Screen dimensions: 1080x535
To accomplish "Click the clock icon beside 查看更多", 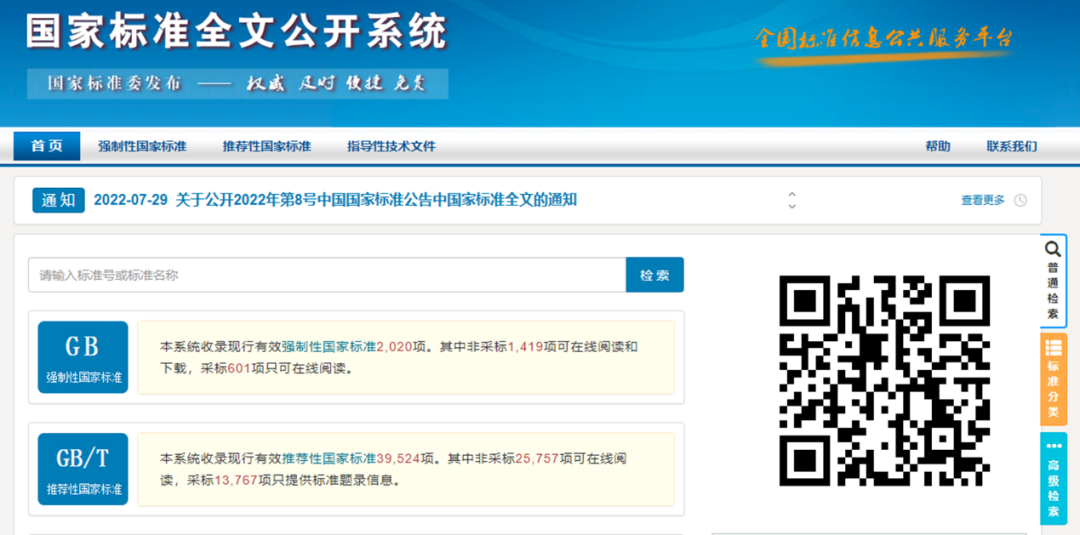I will coord(1020,200).
